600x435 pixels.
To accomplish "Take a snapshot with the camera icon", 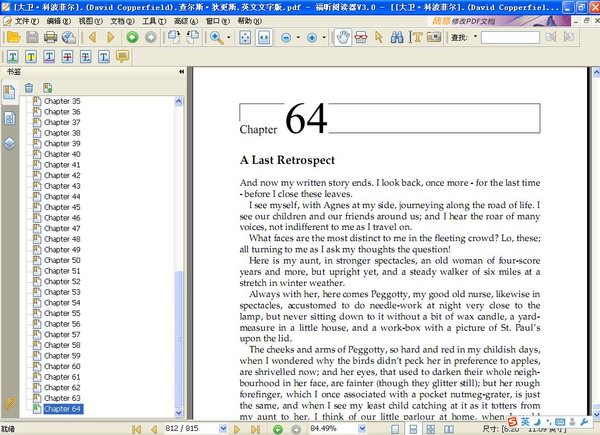I will click(x=434, y=37).
